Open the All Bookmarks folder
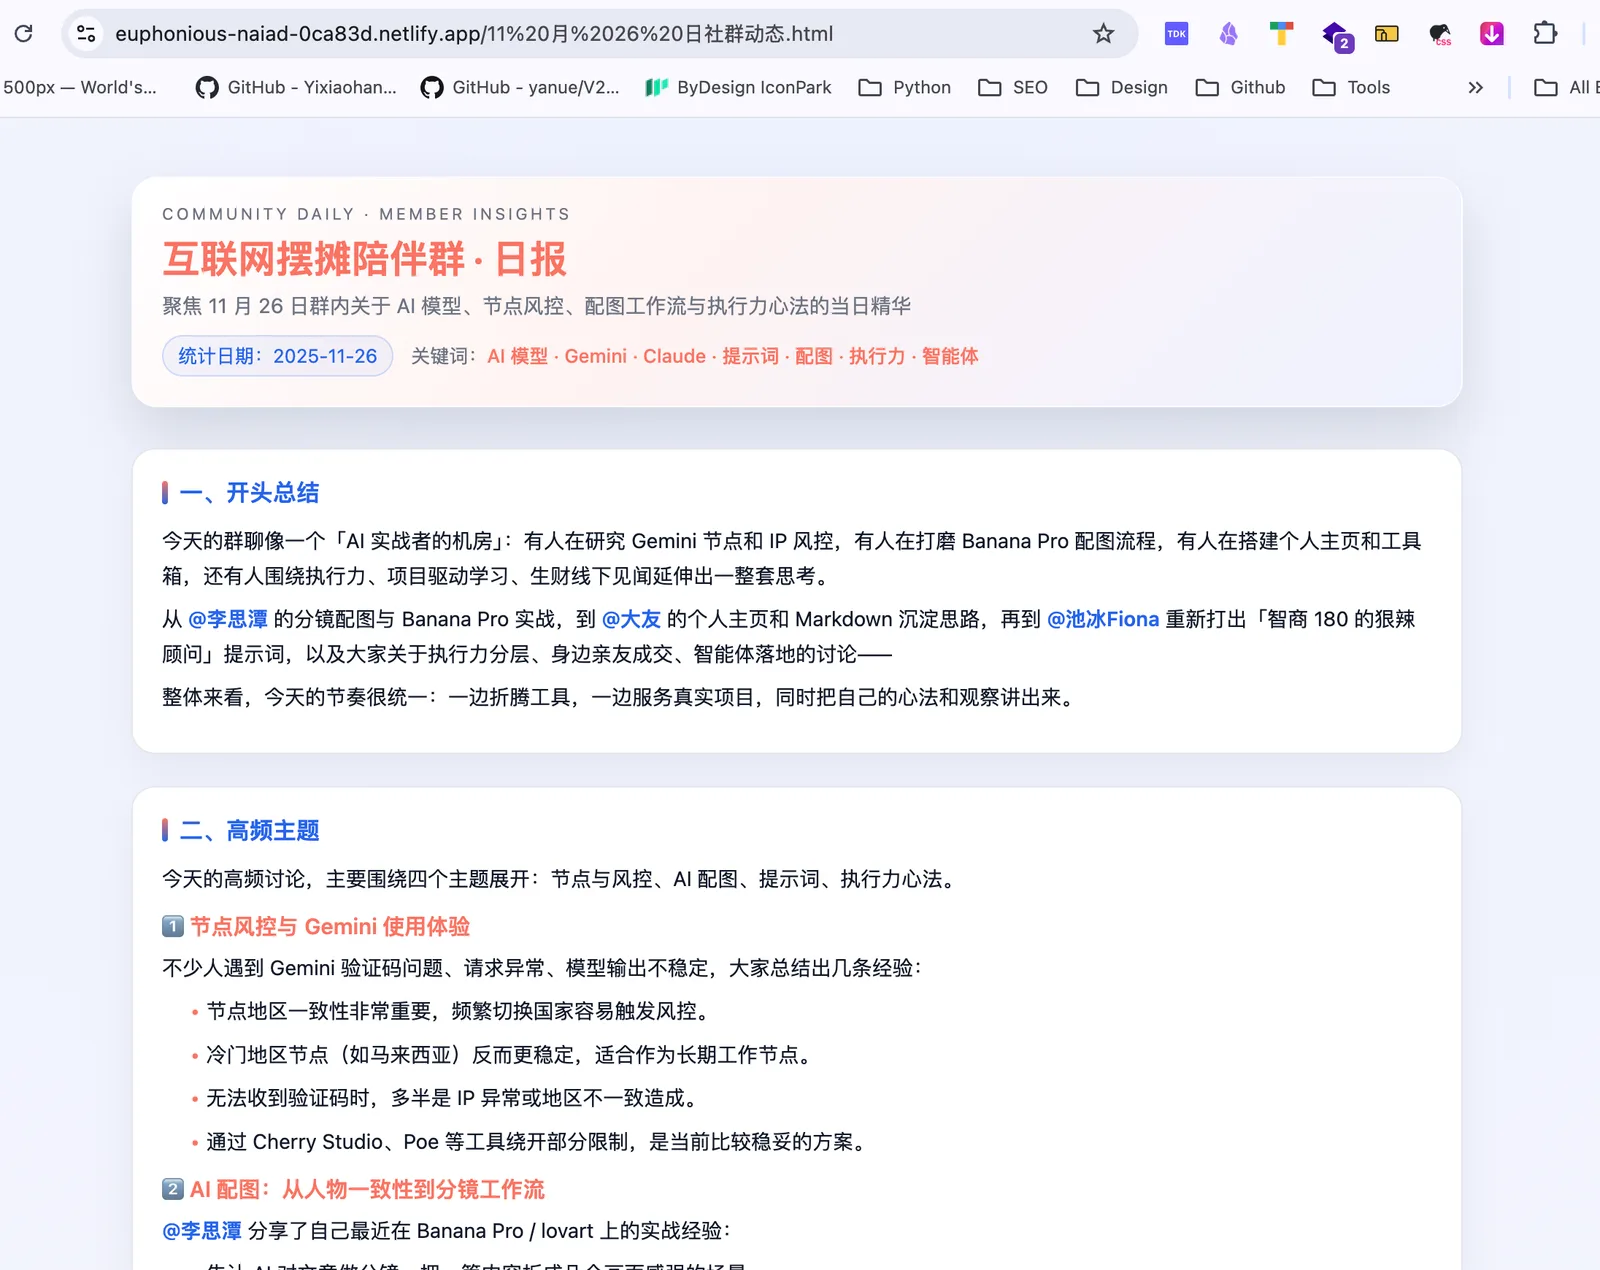This screenshot has height=1270, width=1600. (x=1565, y=88)
